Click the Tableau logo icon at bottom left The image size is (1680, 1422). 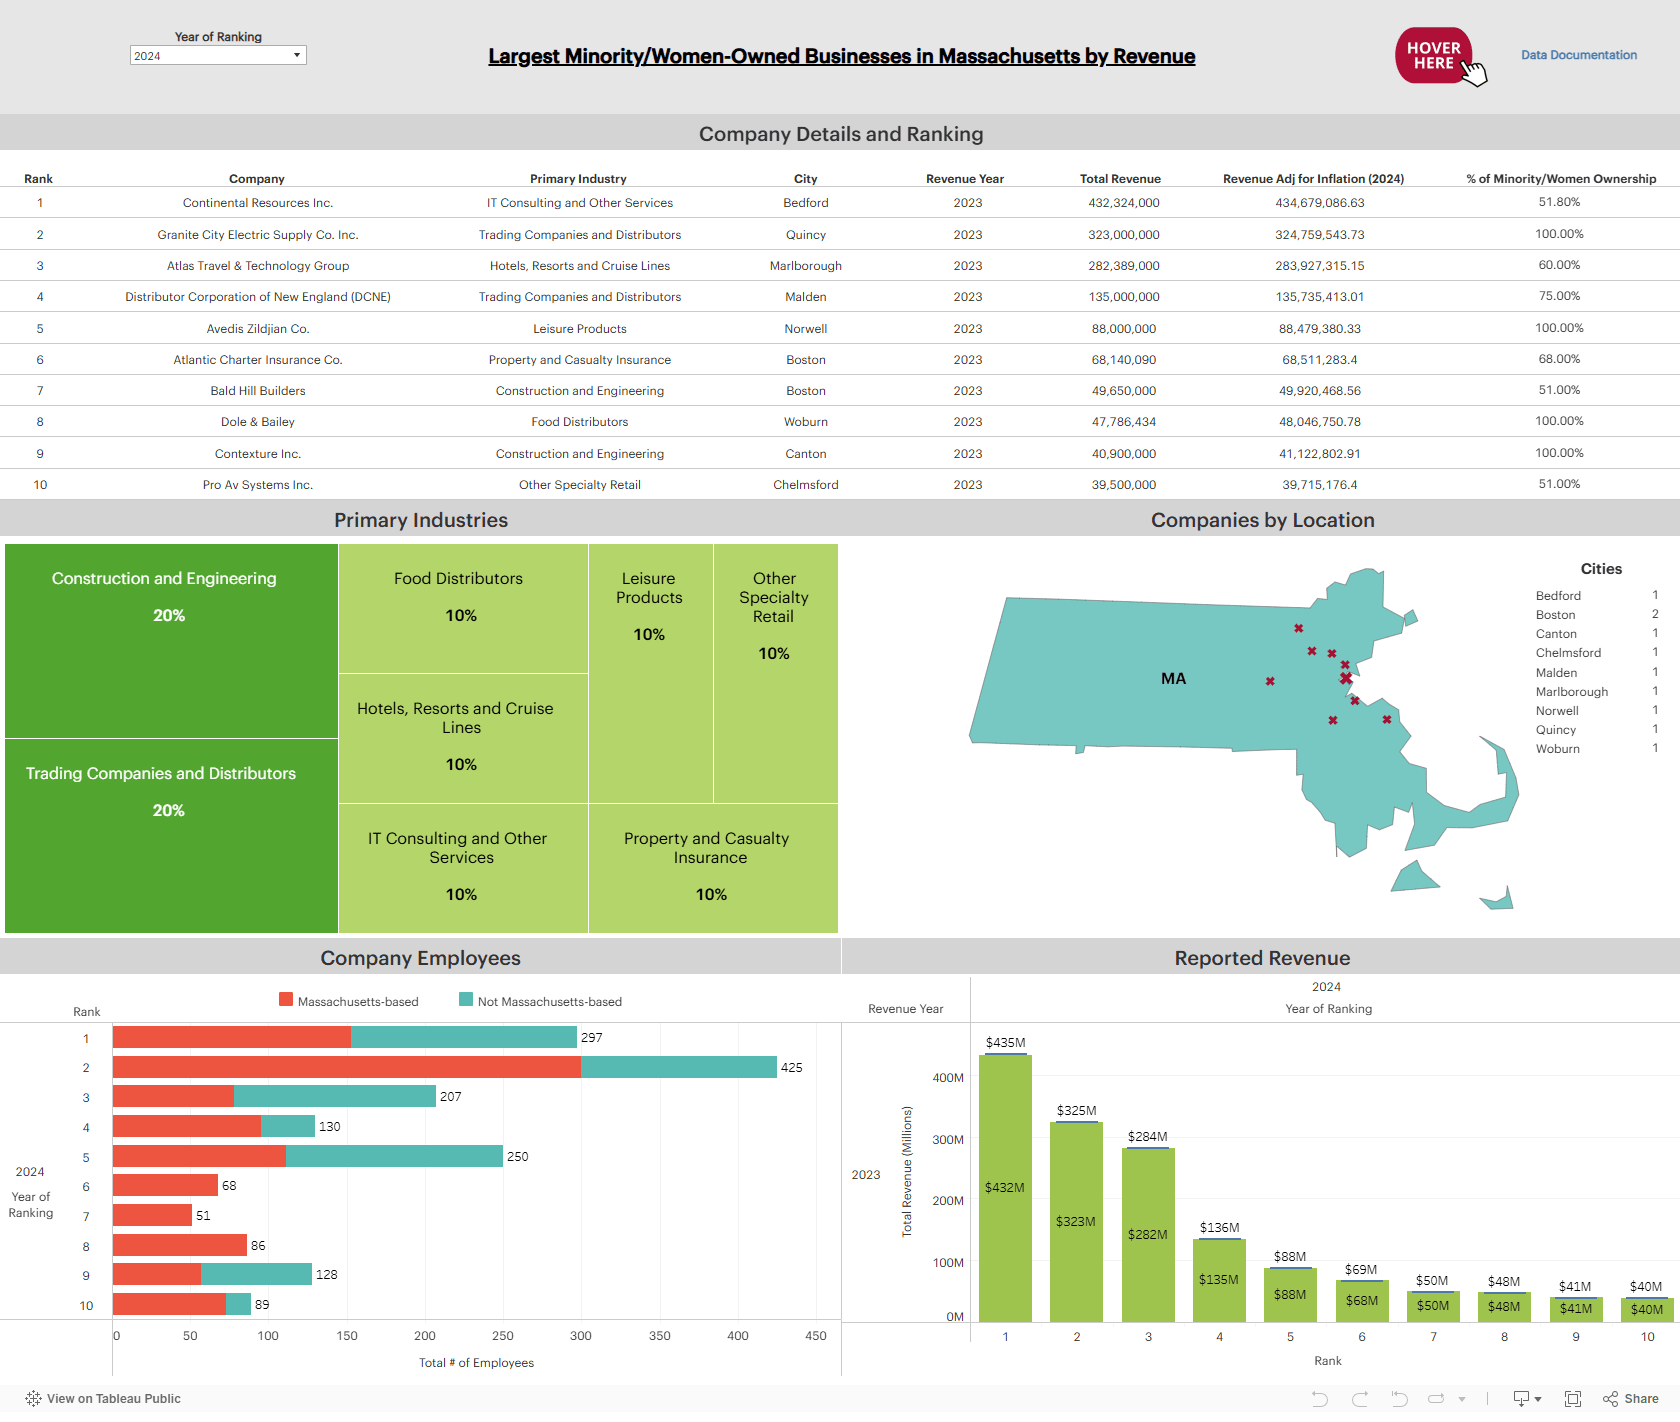tap(33, 1398)
